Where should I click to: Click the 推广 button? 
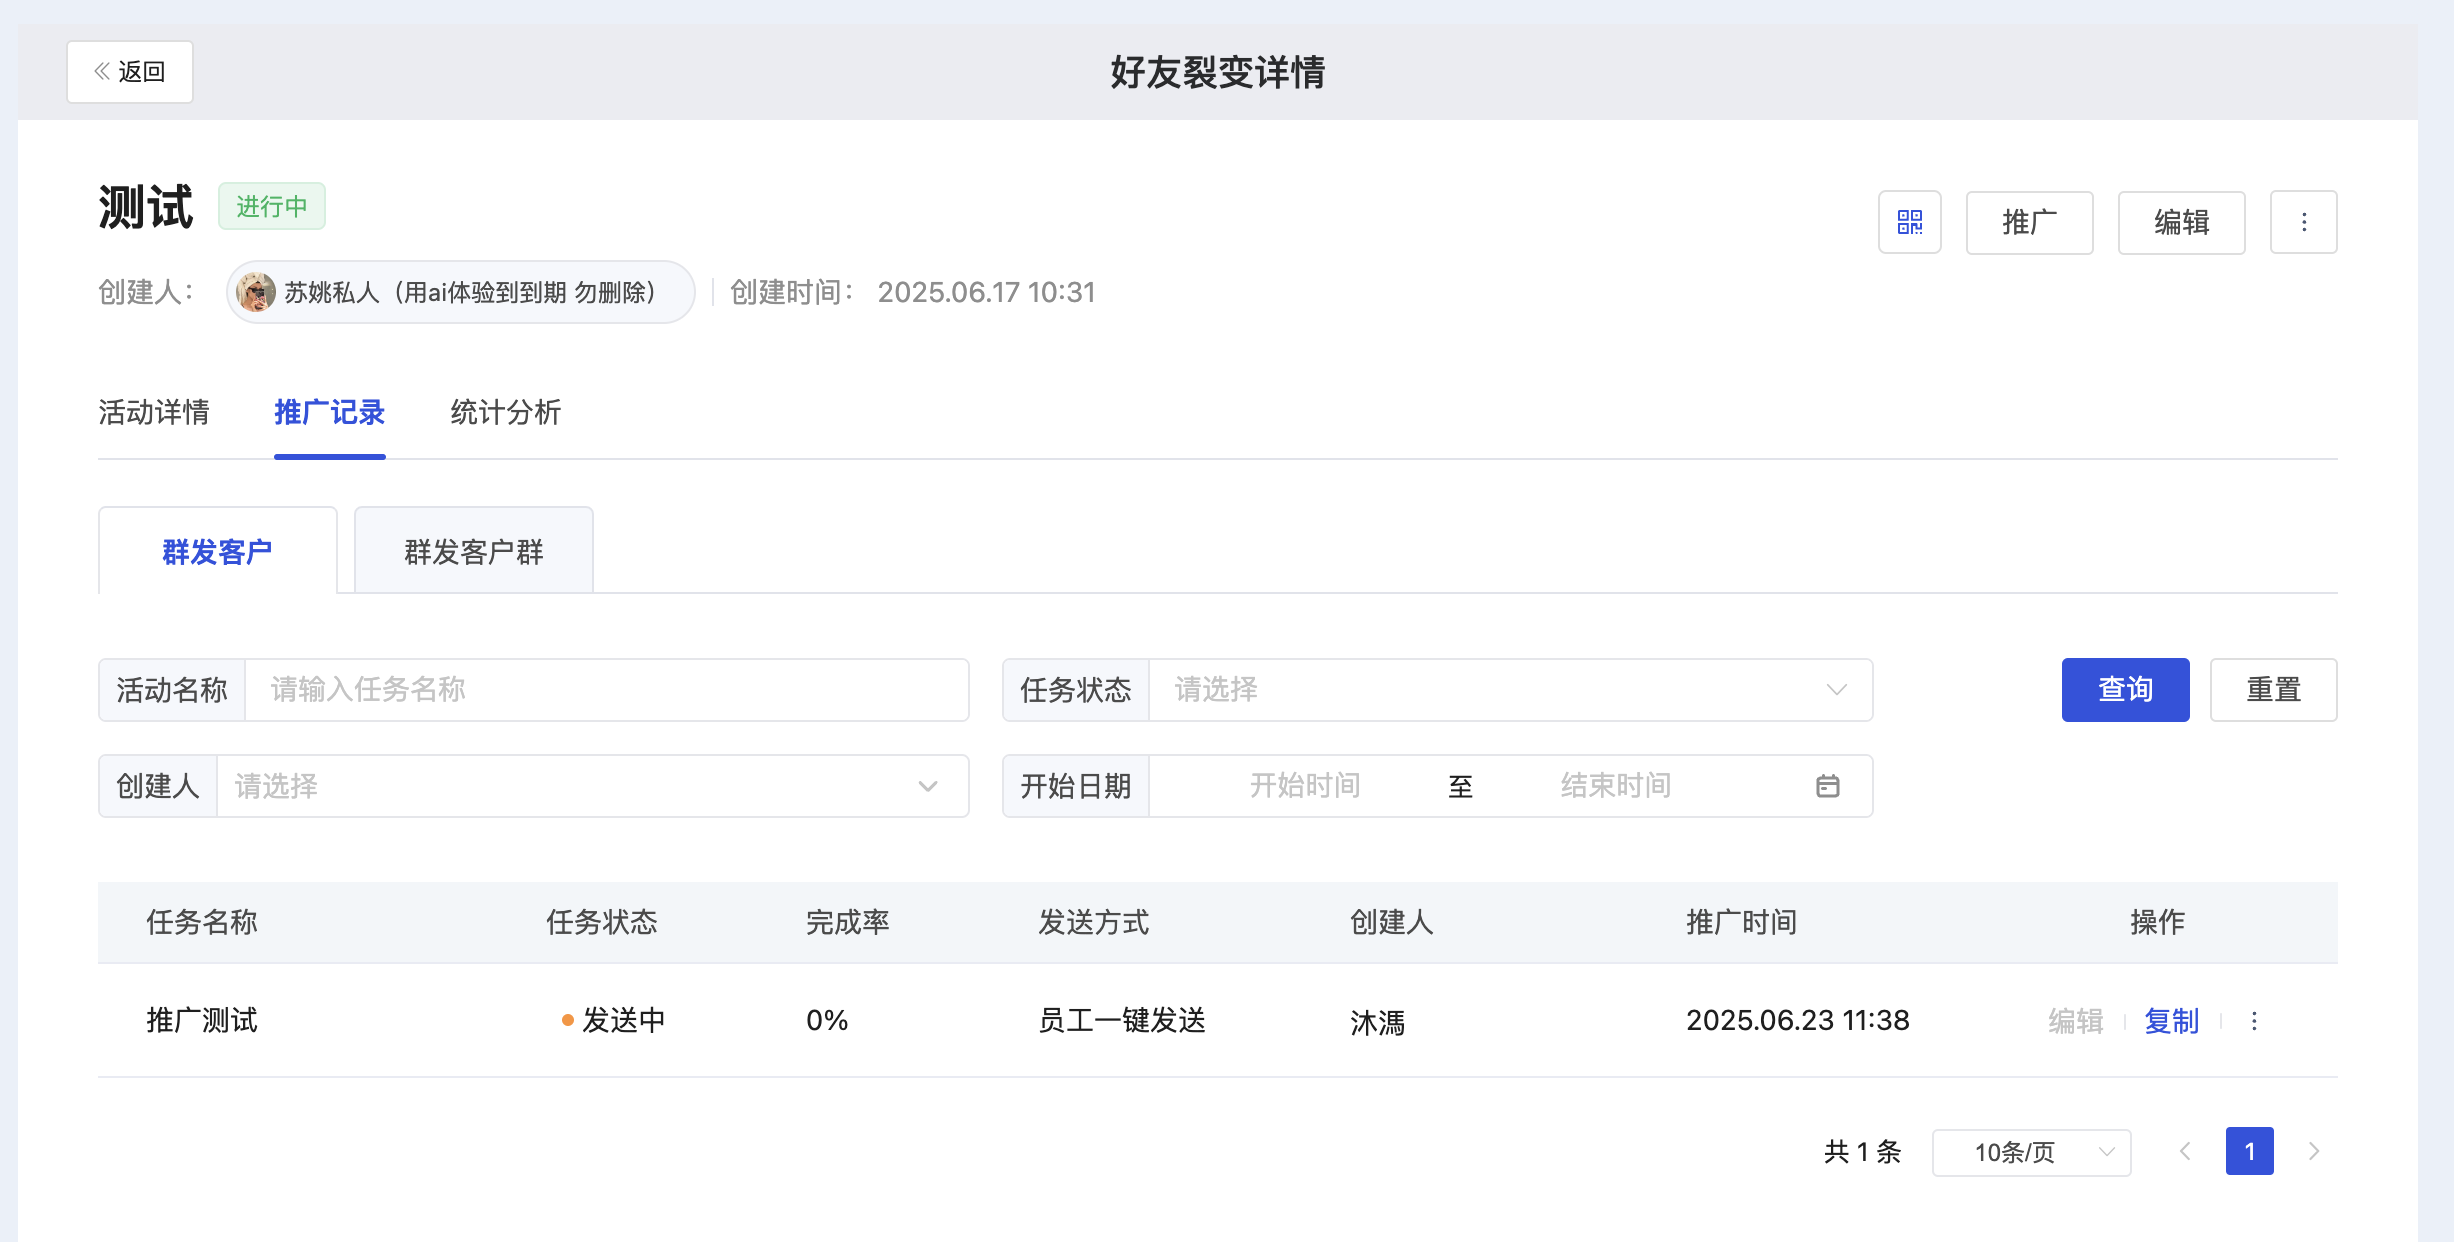2029,222
